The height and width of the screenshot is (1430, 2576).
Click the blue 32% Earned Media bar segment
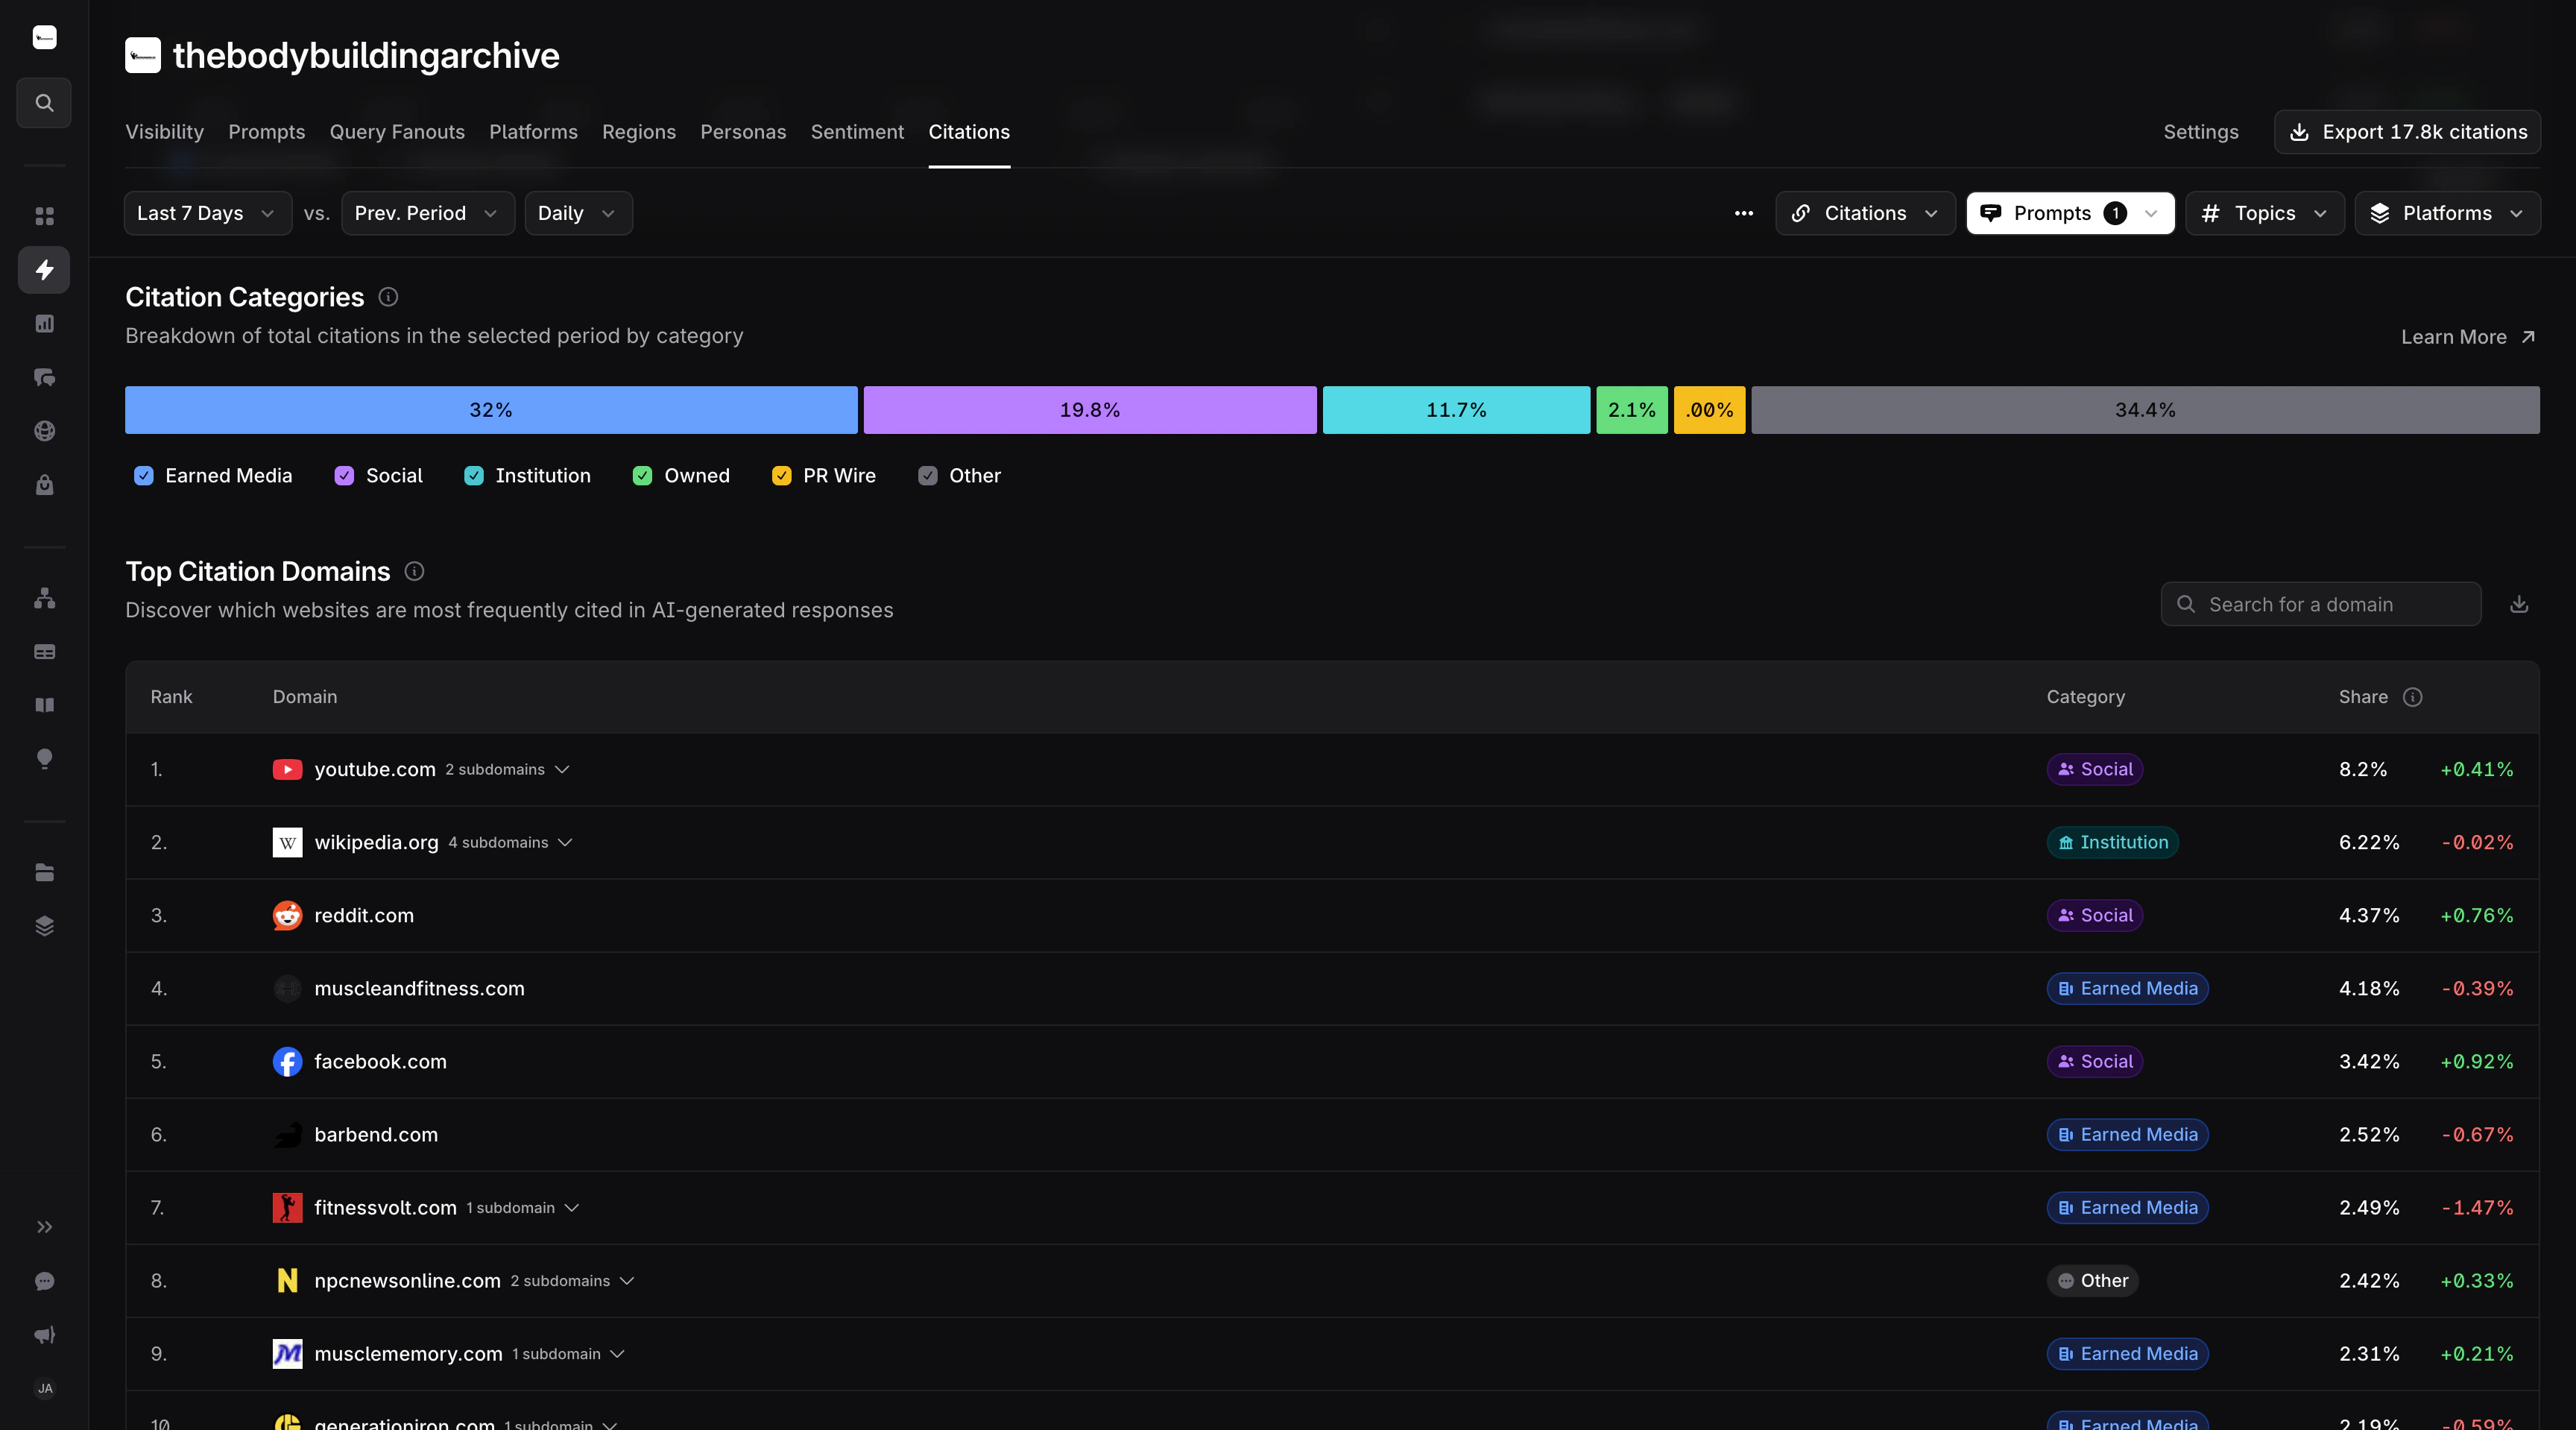click(491, 410)
